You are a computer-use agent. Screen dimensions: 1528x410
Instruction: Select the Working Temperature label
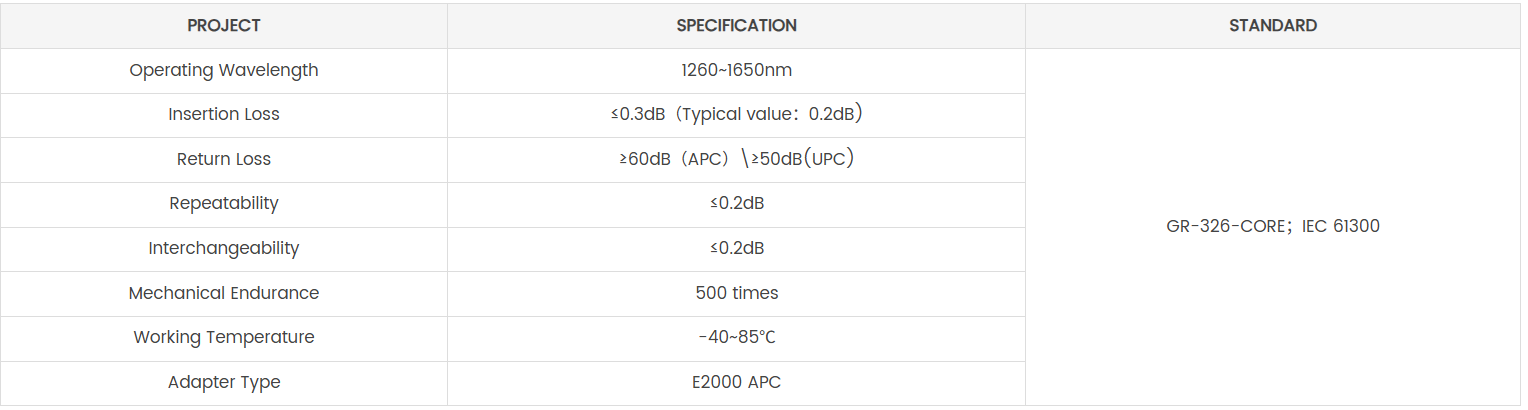coord(224,337)
